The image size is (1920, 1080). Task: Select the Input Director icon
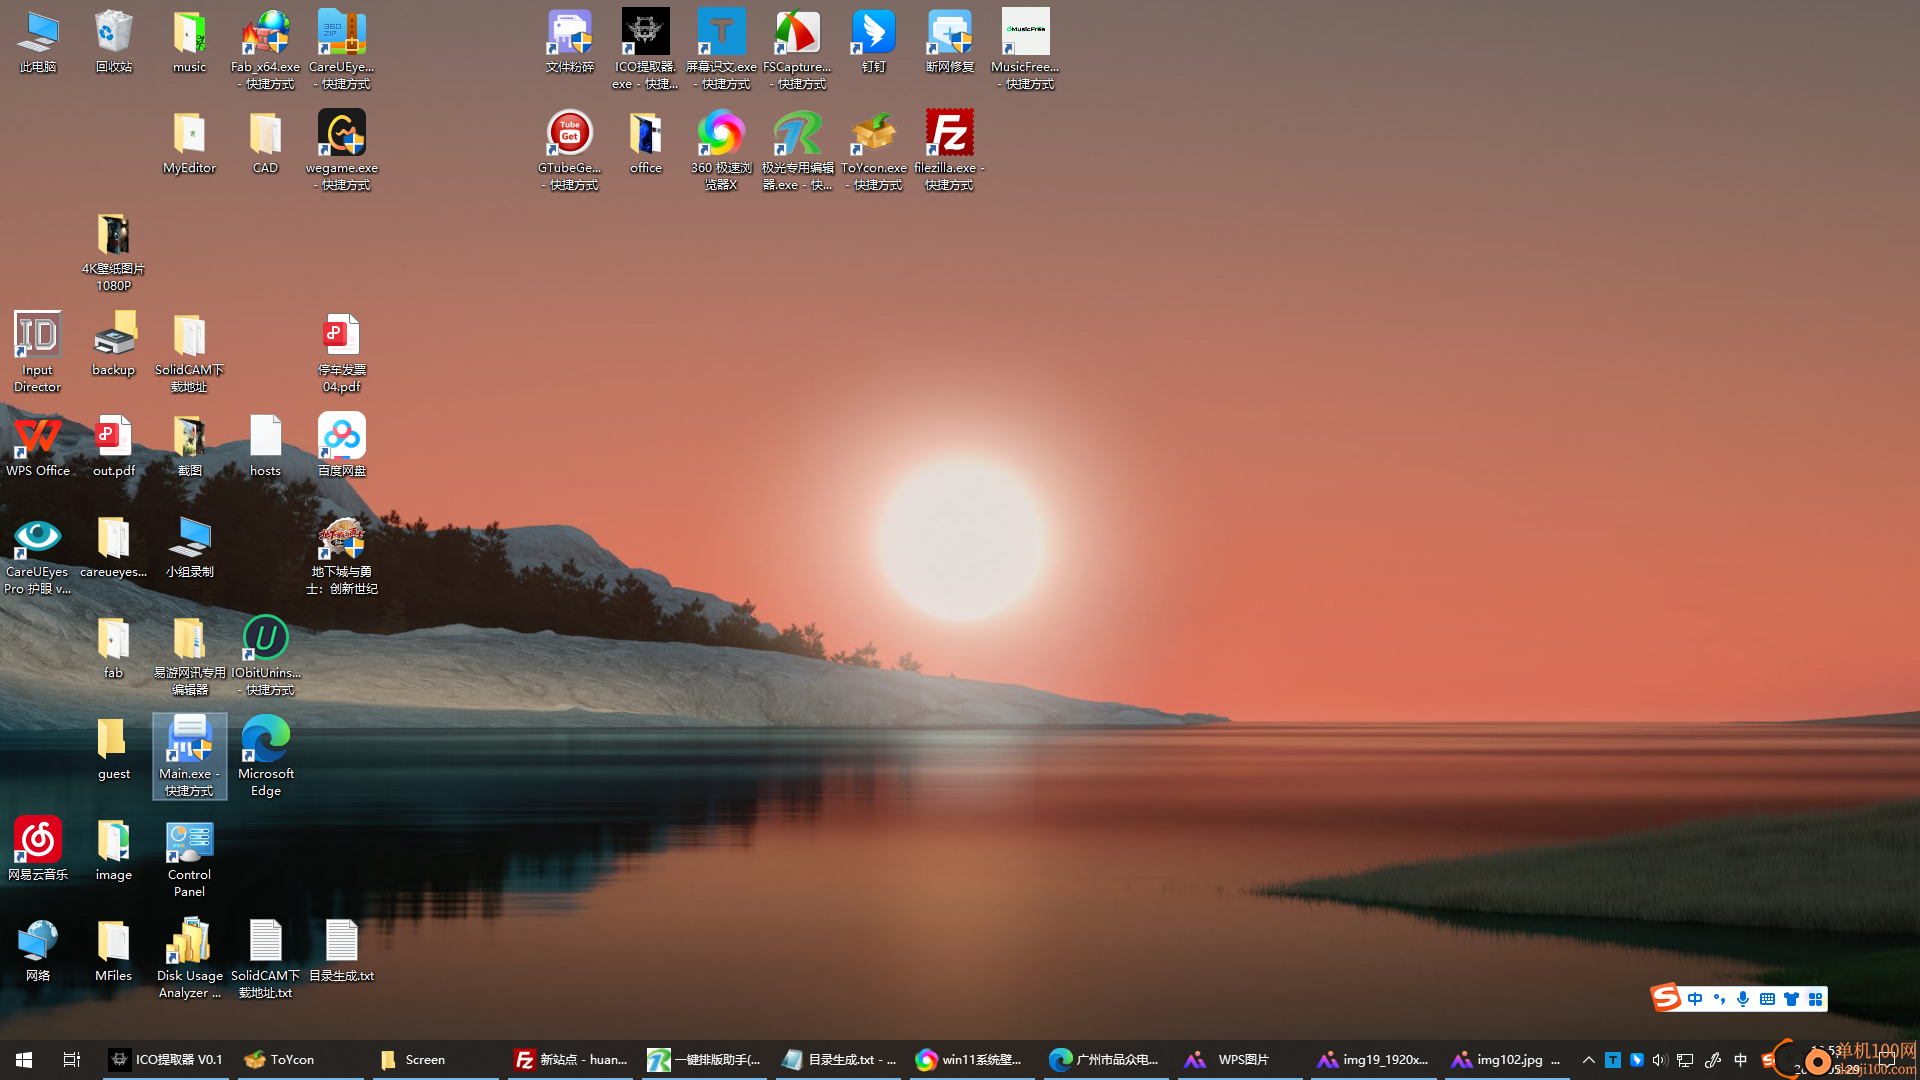pyautogui.click(x=38, y=352)
